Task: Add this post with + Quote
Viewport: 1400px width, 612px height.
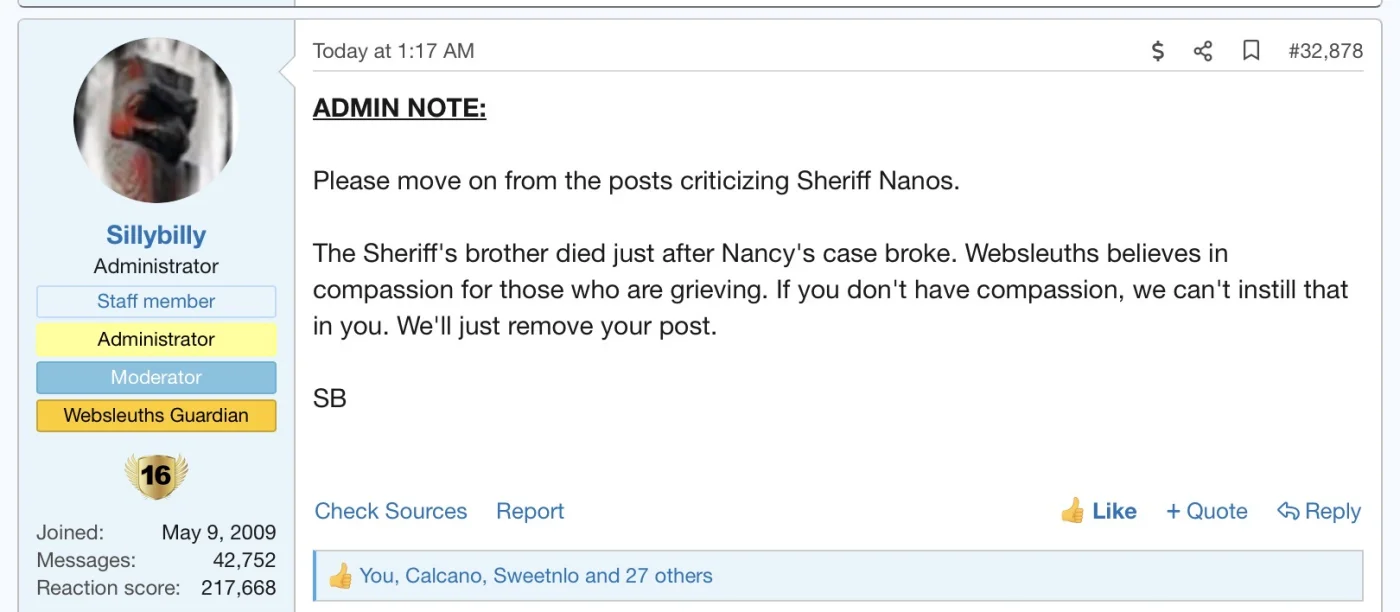Action: click(1206, 511)
